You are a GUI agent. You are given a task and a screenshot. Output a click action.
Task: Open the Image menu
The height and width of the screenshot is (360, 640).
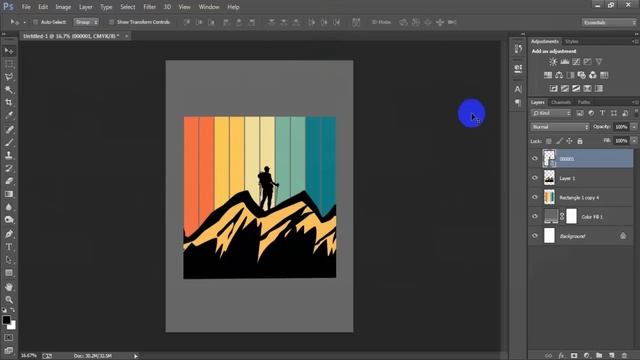coord(63,7)
